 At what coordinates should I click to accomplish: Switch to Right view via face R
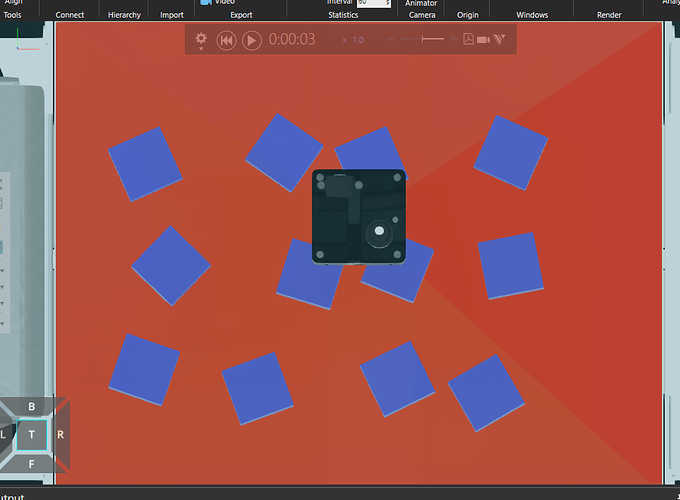[60, 435]
